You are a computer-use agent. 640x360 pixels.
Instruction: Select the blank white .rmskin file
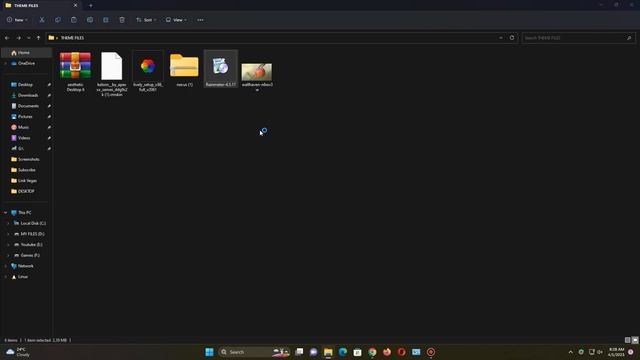(112, 73)
